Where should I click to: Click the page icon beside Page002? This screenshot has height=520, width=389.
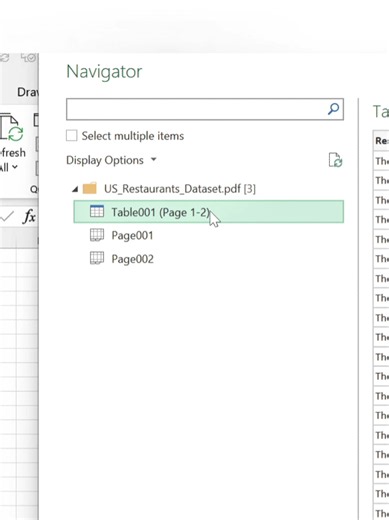97,258
